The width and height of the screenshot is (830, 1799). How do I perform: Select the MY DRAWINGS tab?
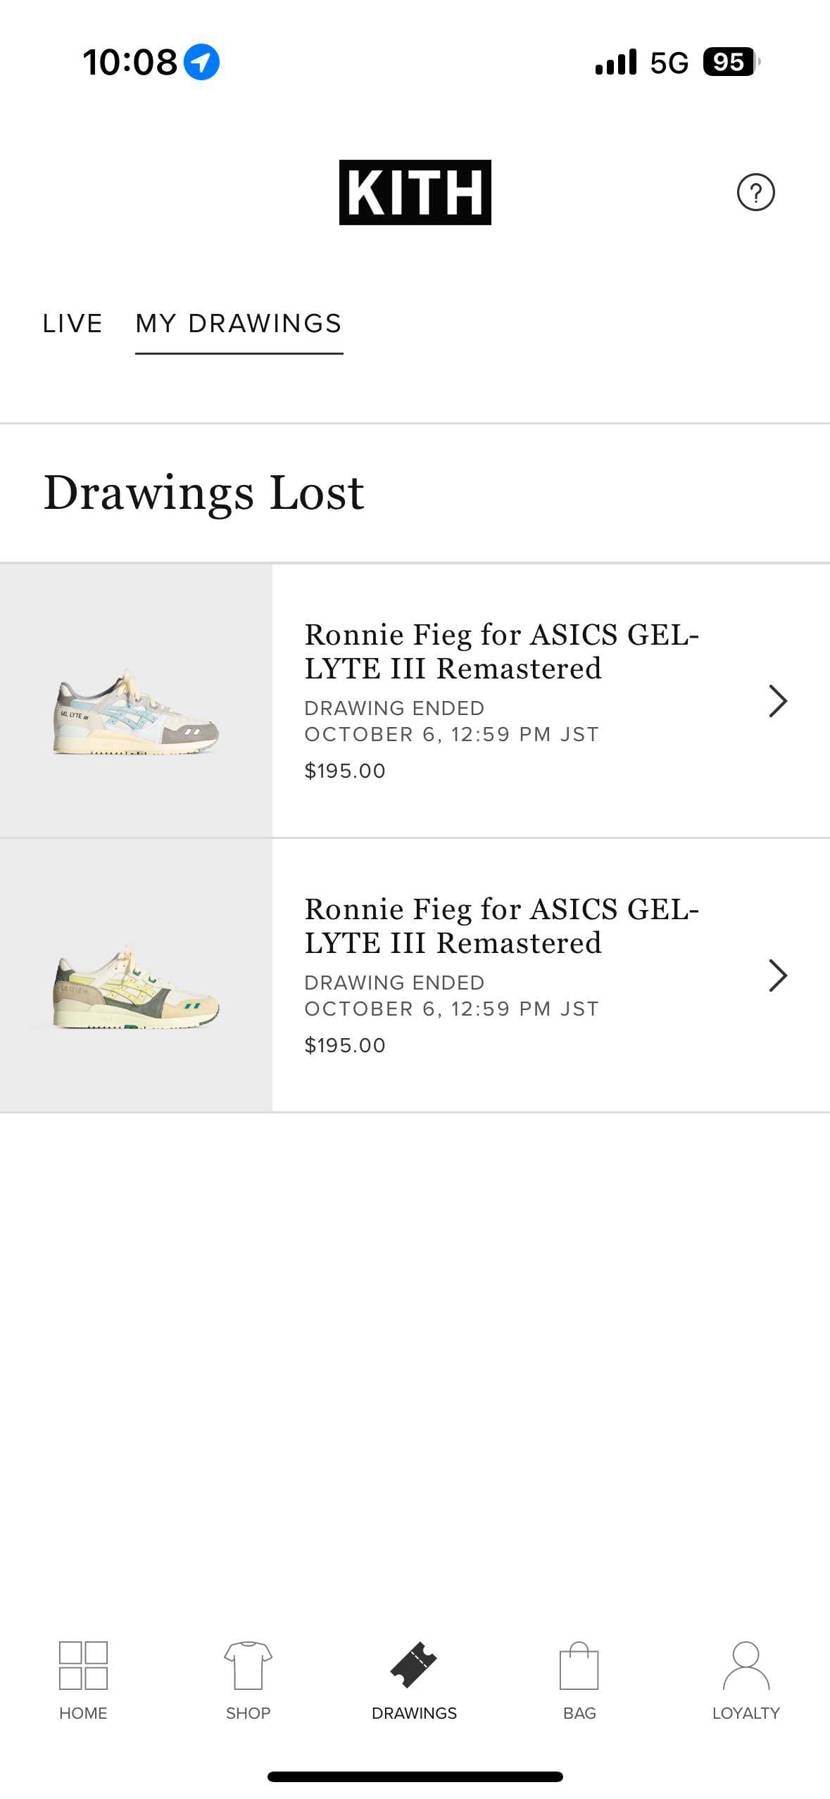coord(239,324)
